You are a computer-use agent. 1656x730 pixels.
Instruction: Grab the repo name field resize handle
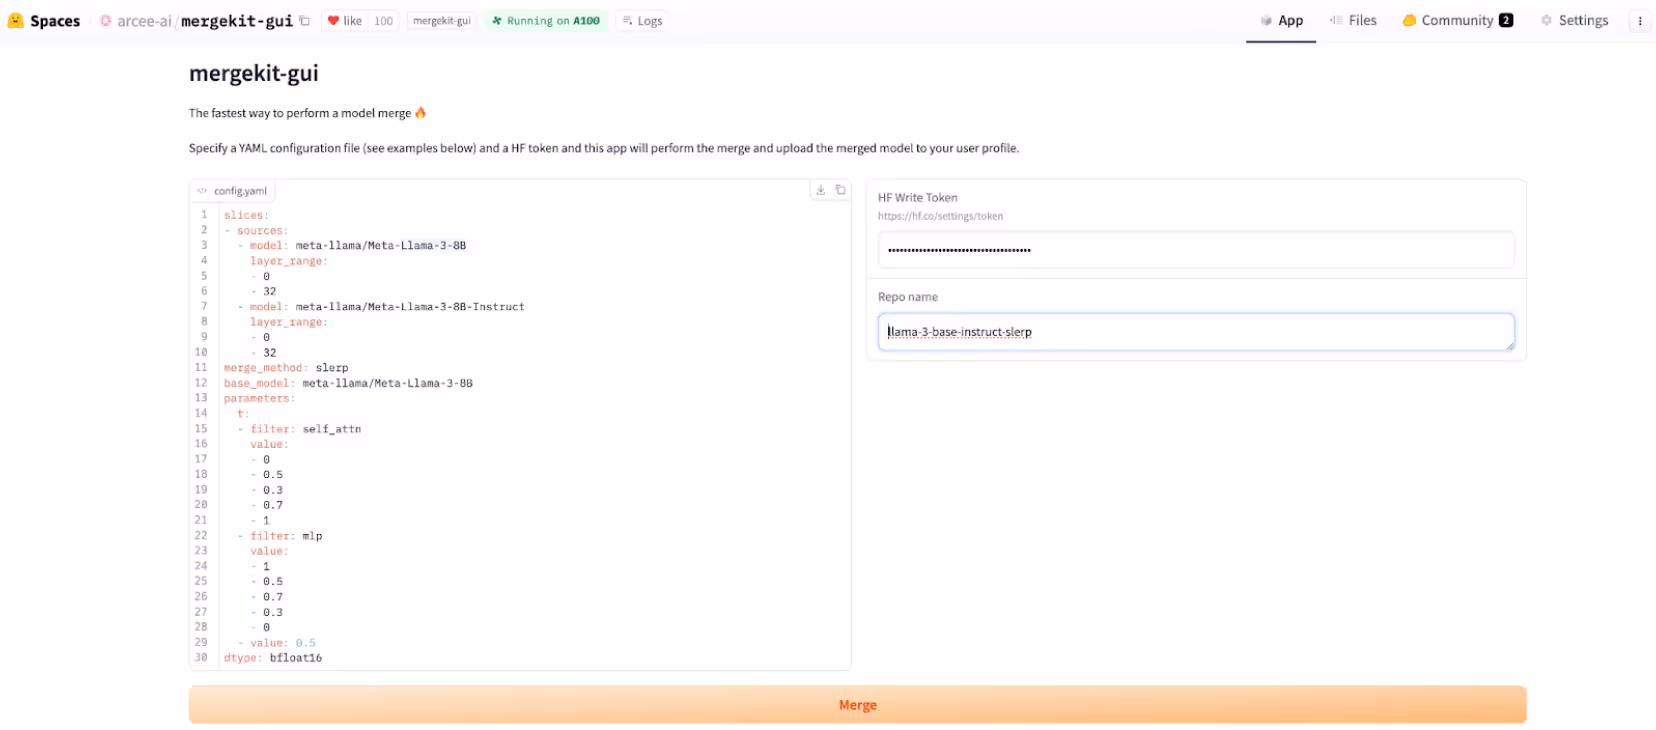(x=1509, y=345)
